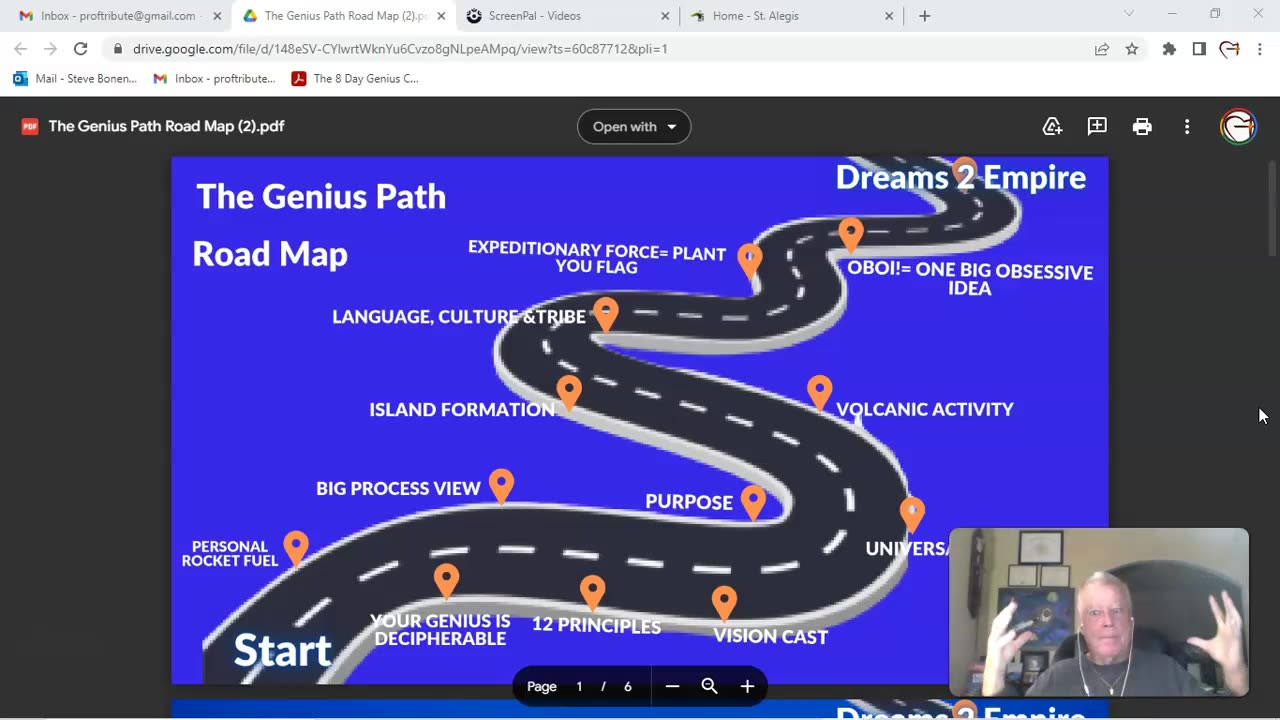Close the Genius Path Road Map tab
The image size is (1280, 720).
pos(441,16)
